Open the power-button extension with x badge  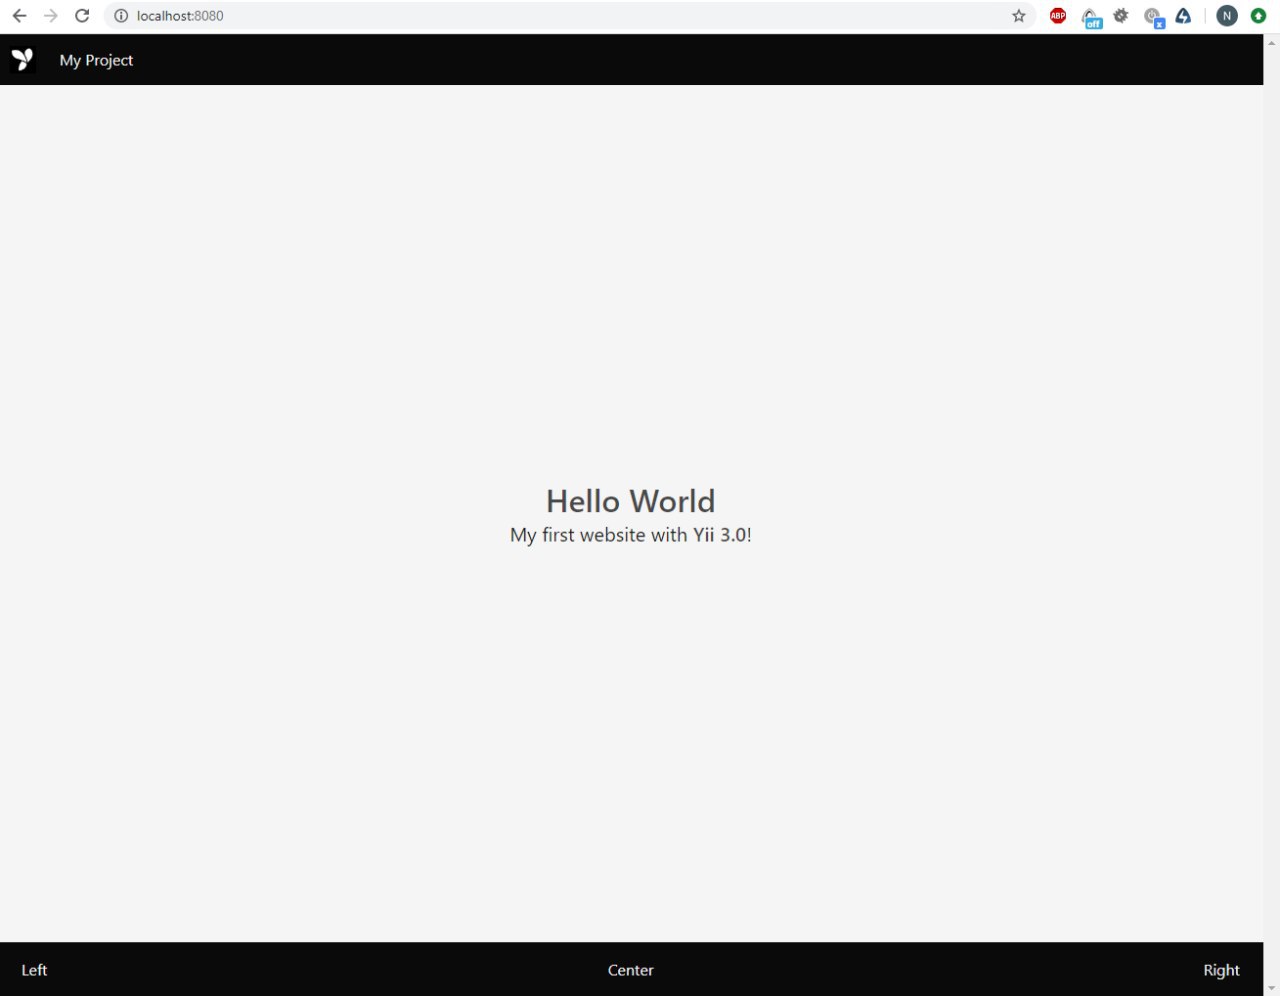pyautogui.click(x=1154, y=17)
